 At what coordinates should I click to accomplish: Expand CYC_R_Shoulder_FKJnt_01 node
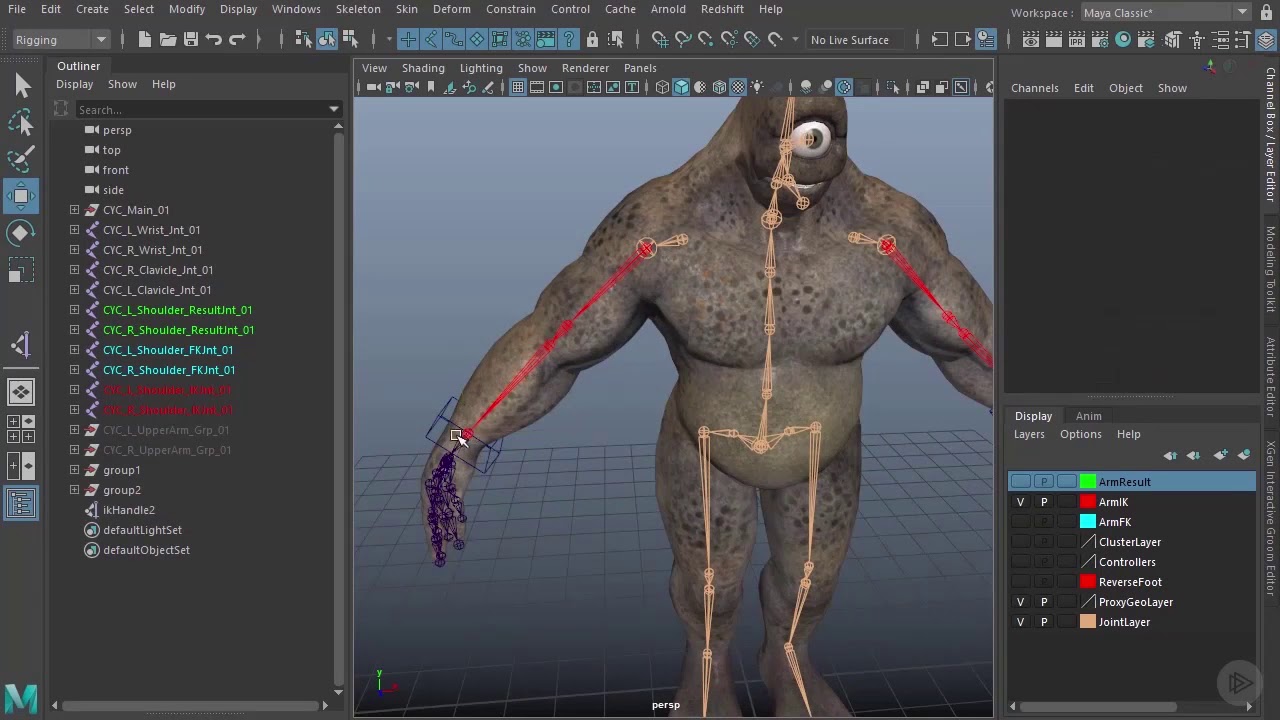click(x=74, y=370)
